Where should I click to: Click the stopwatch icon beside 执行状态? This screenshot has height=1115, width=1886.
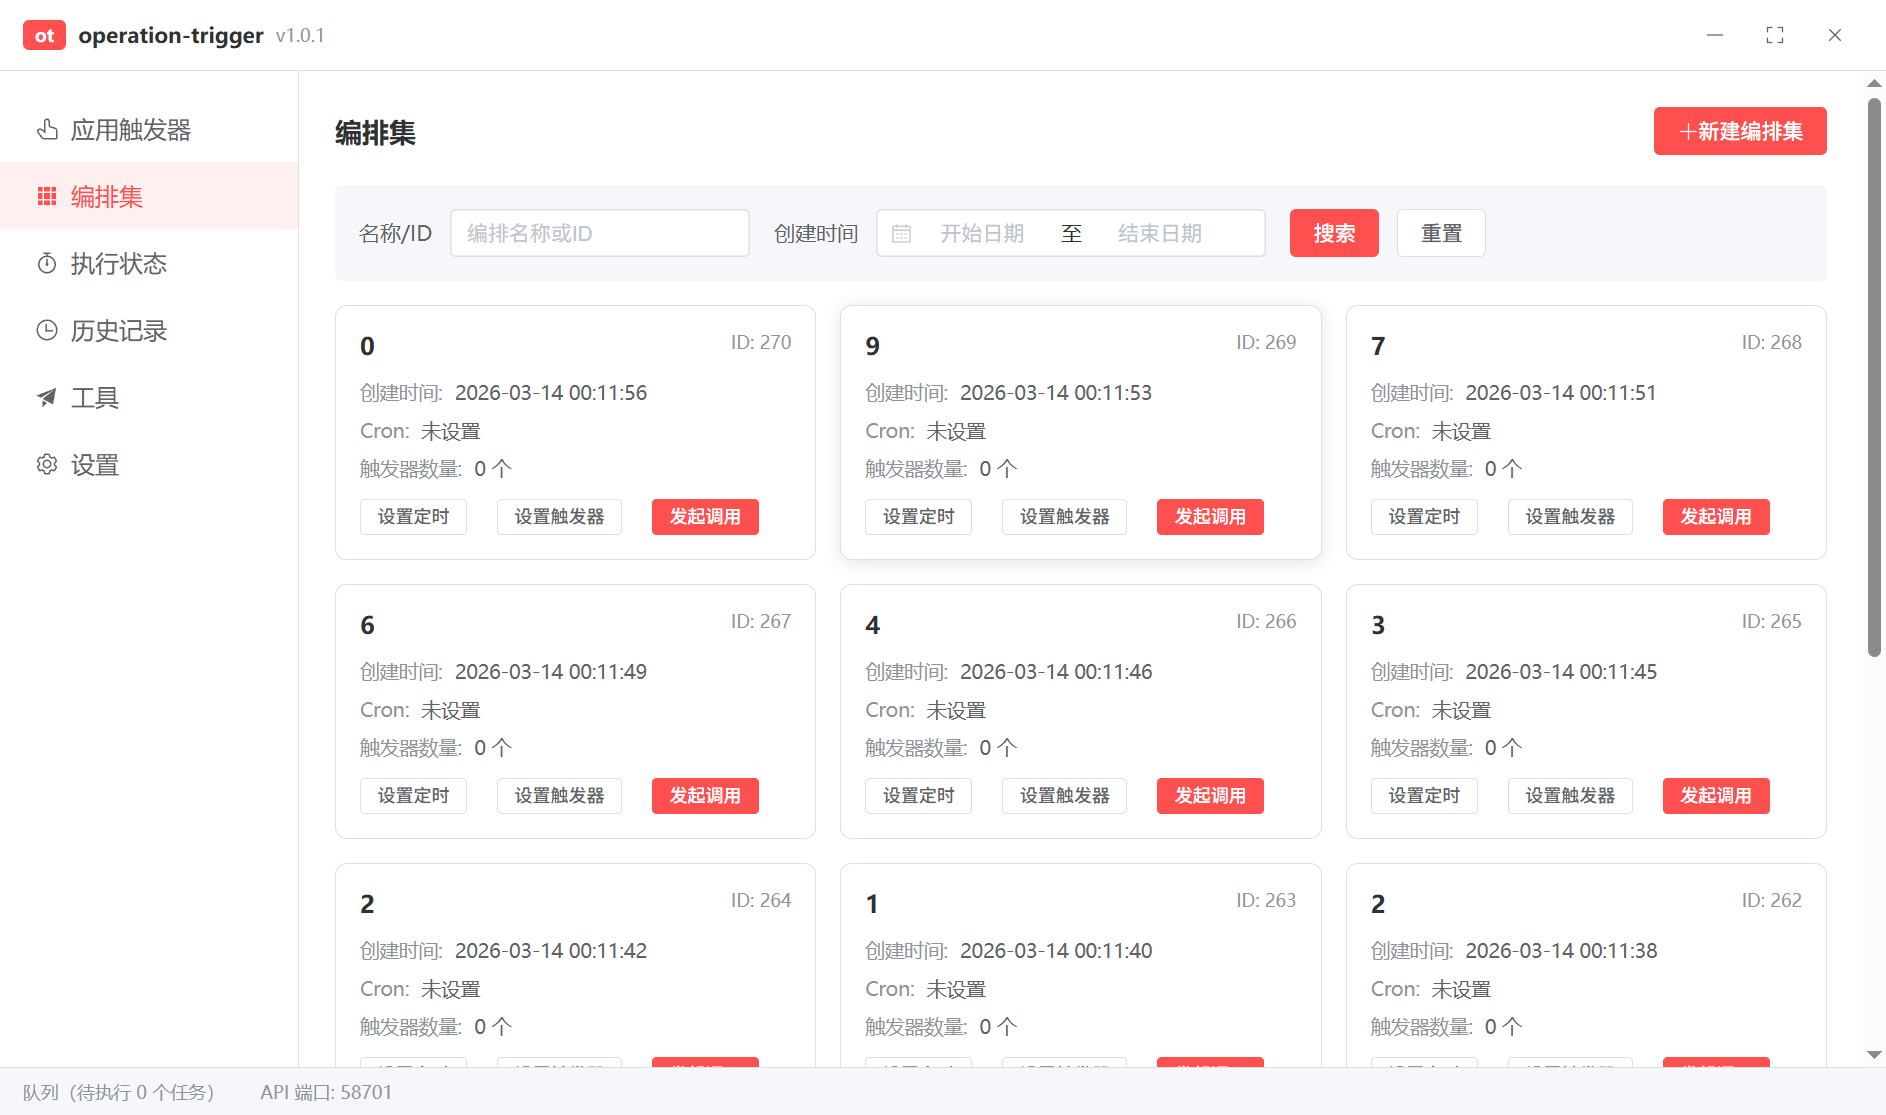47,264
